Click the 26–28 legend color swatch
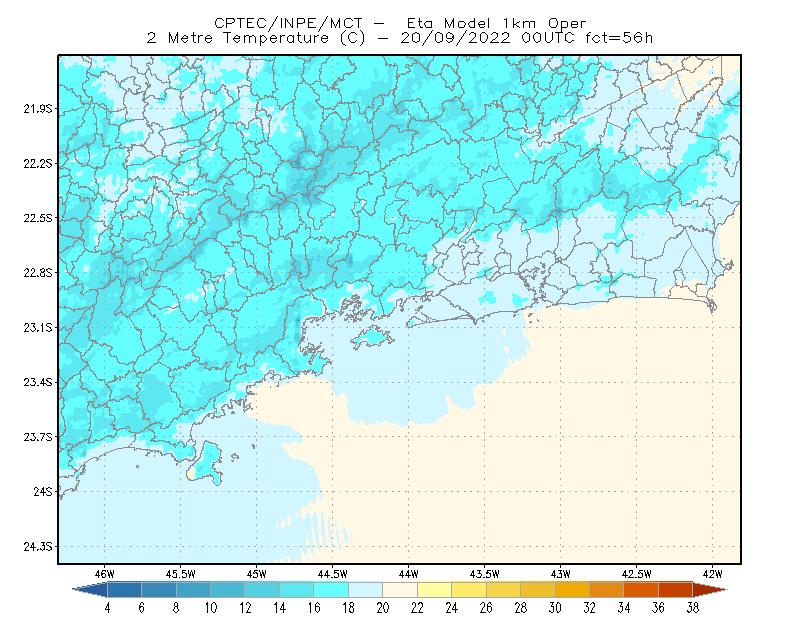This screenshot has width=800, height=618. coord(504,589)
